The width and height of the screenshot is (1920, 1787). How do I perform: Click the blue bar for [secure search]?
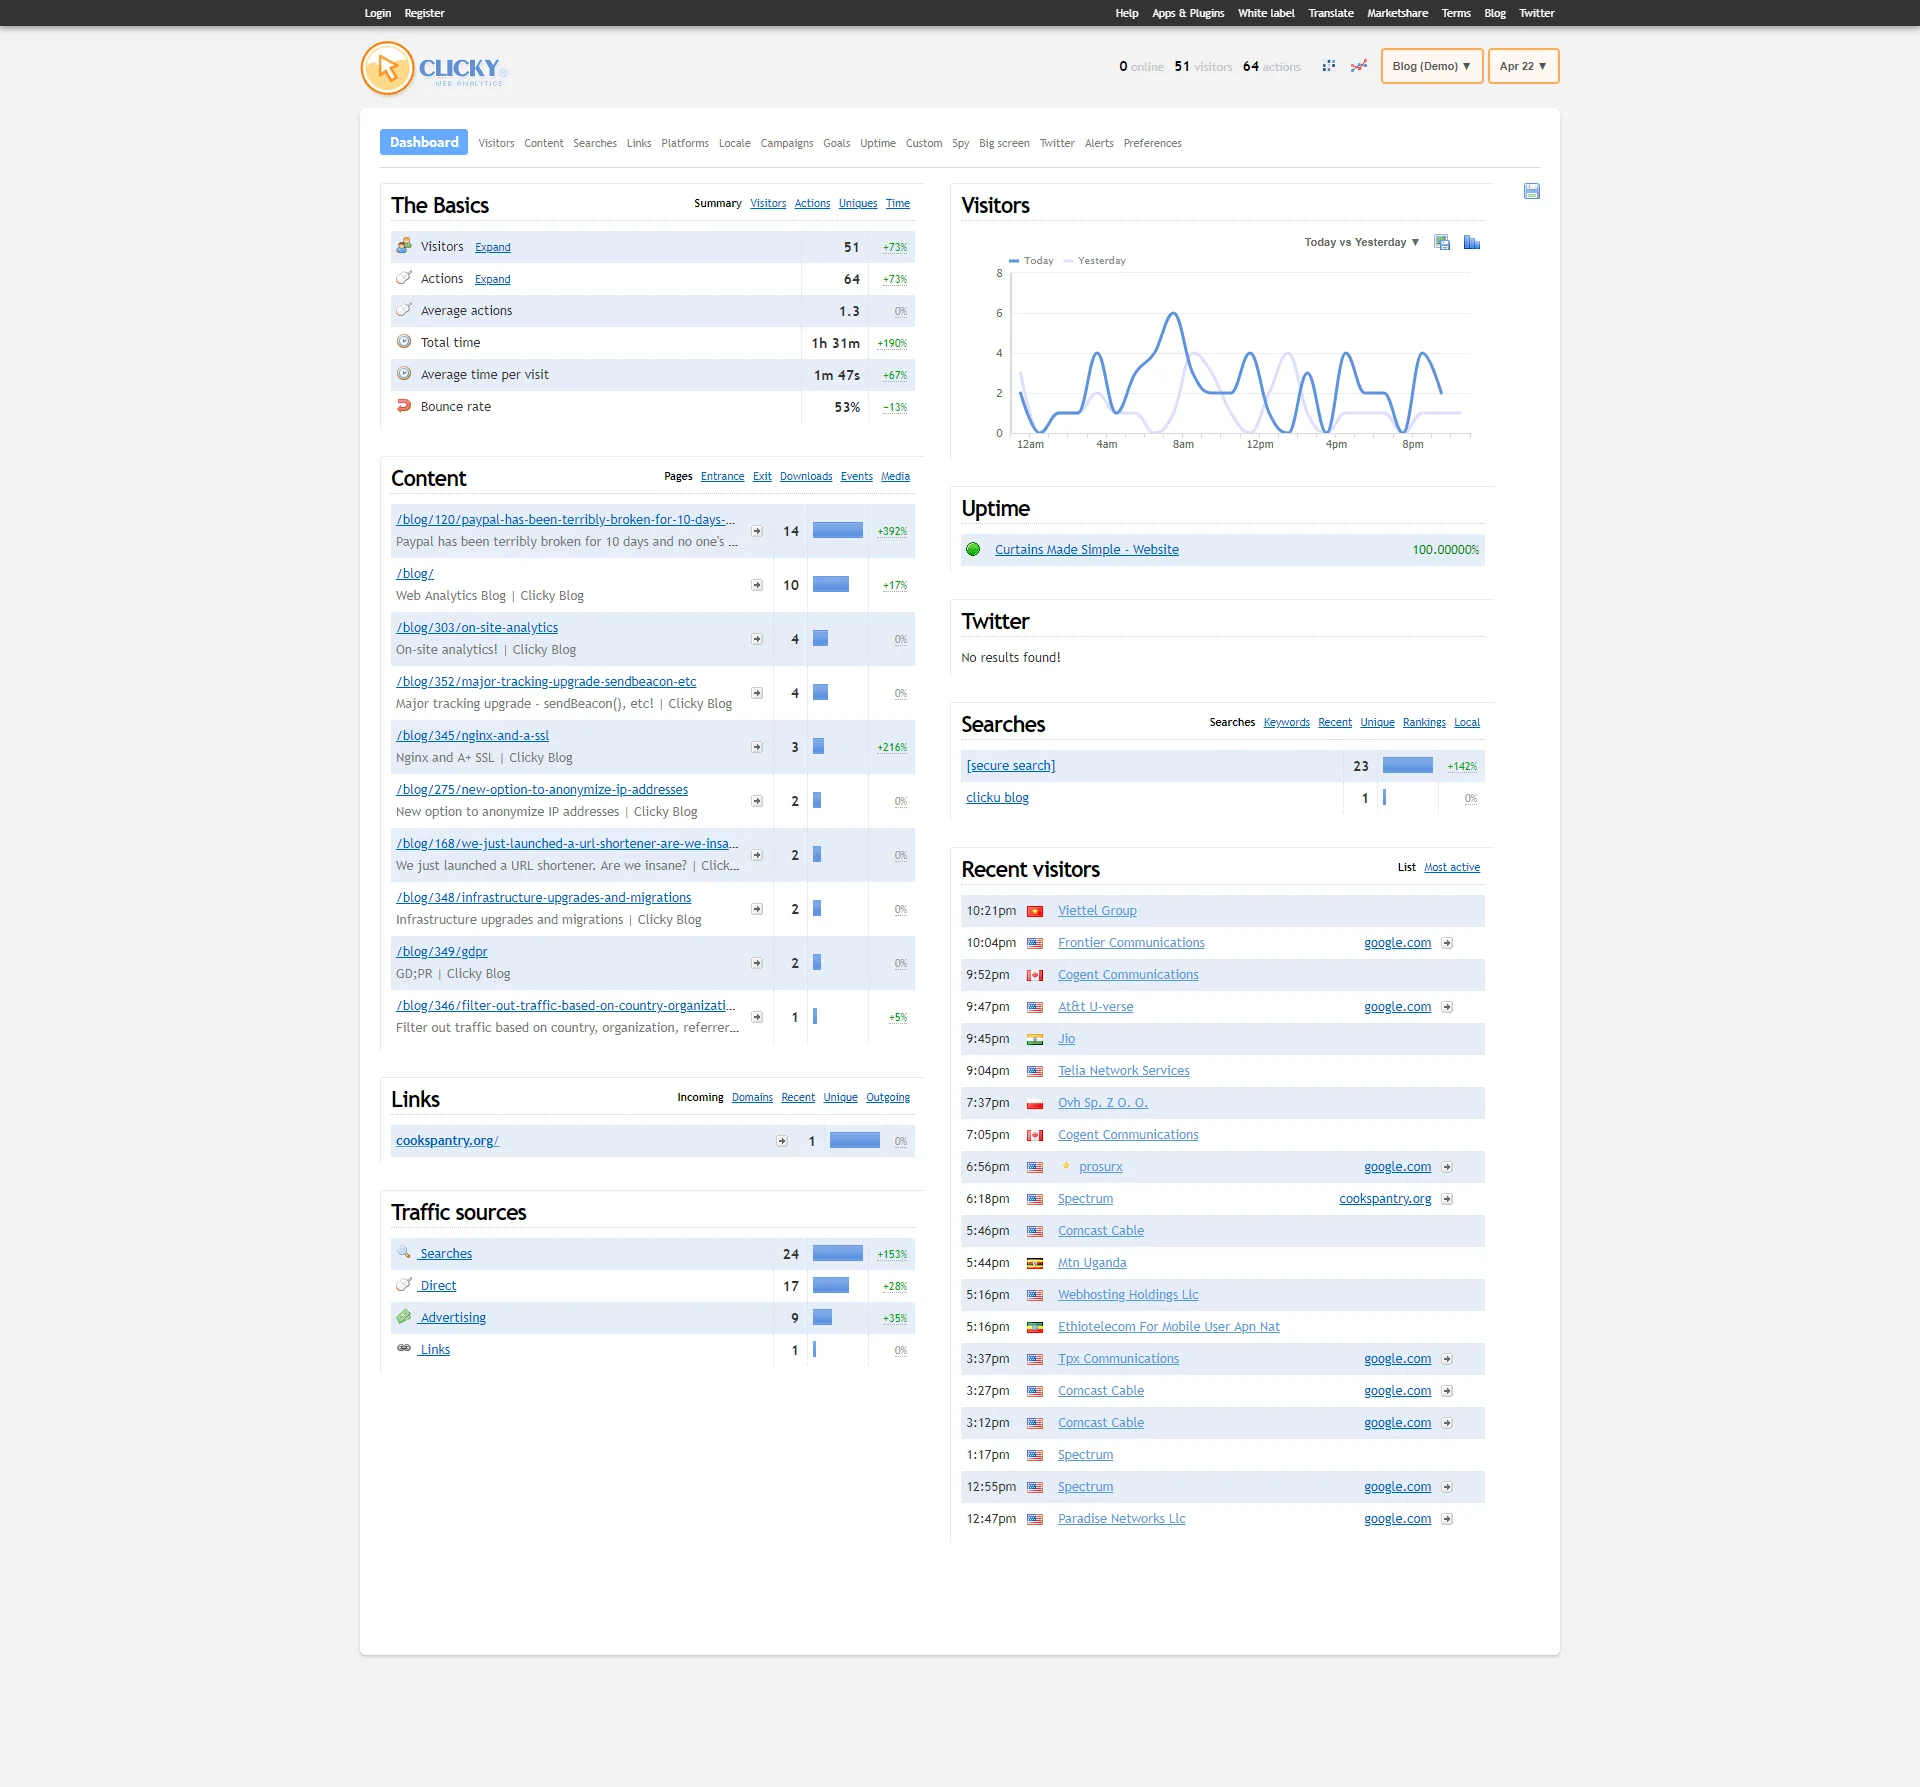(1407, 766)
